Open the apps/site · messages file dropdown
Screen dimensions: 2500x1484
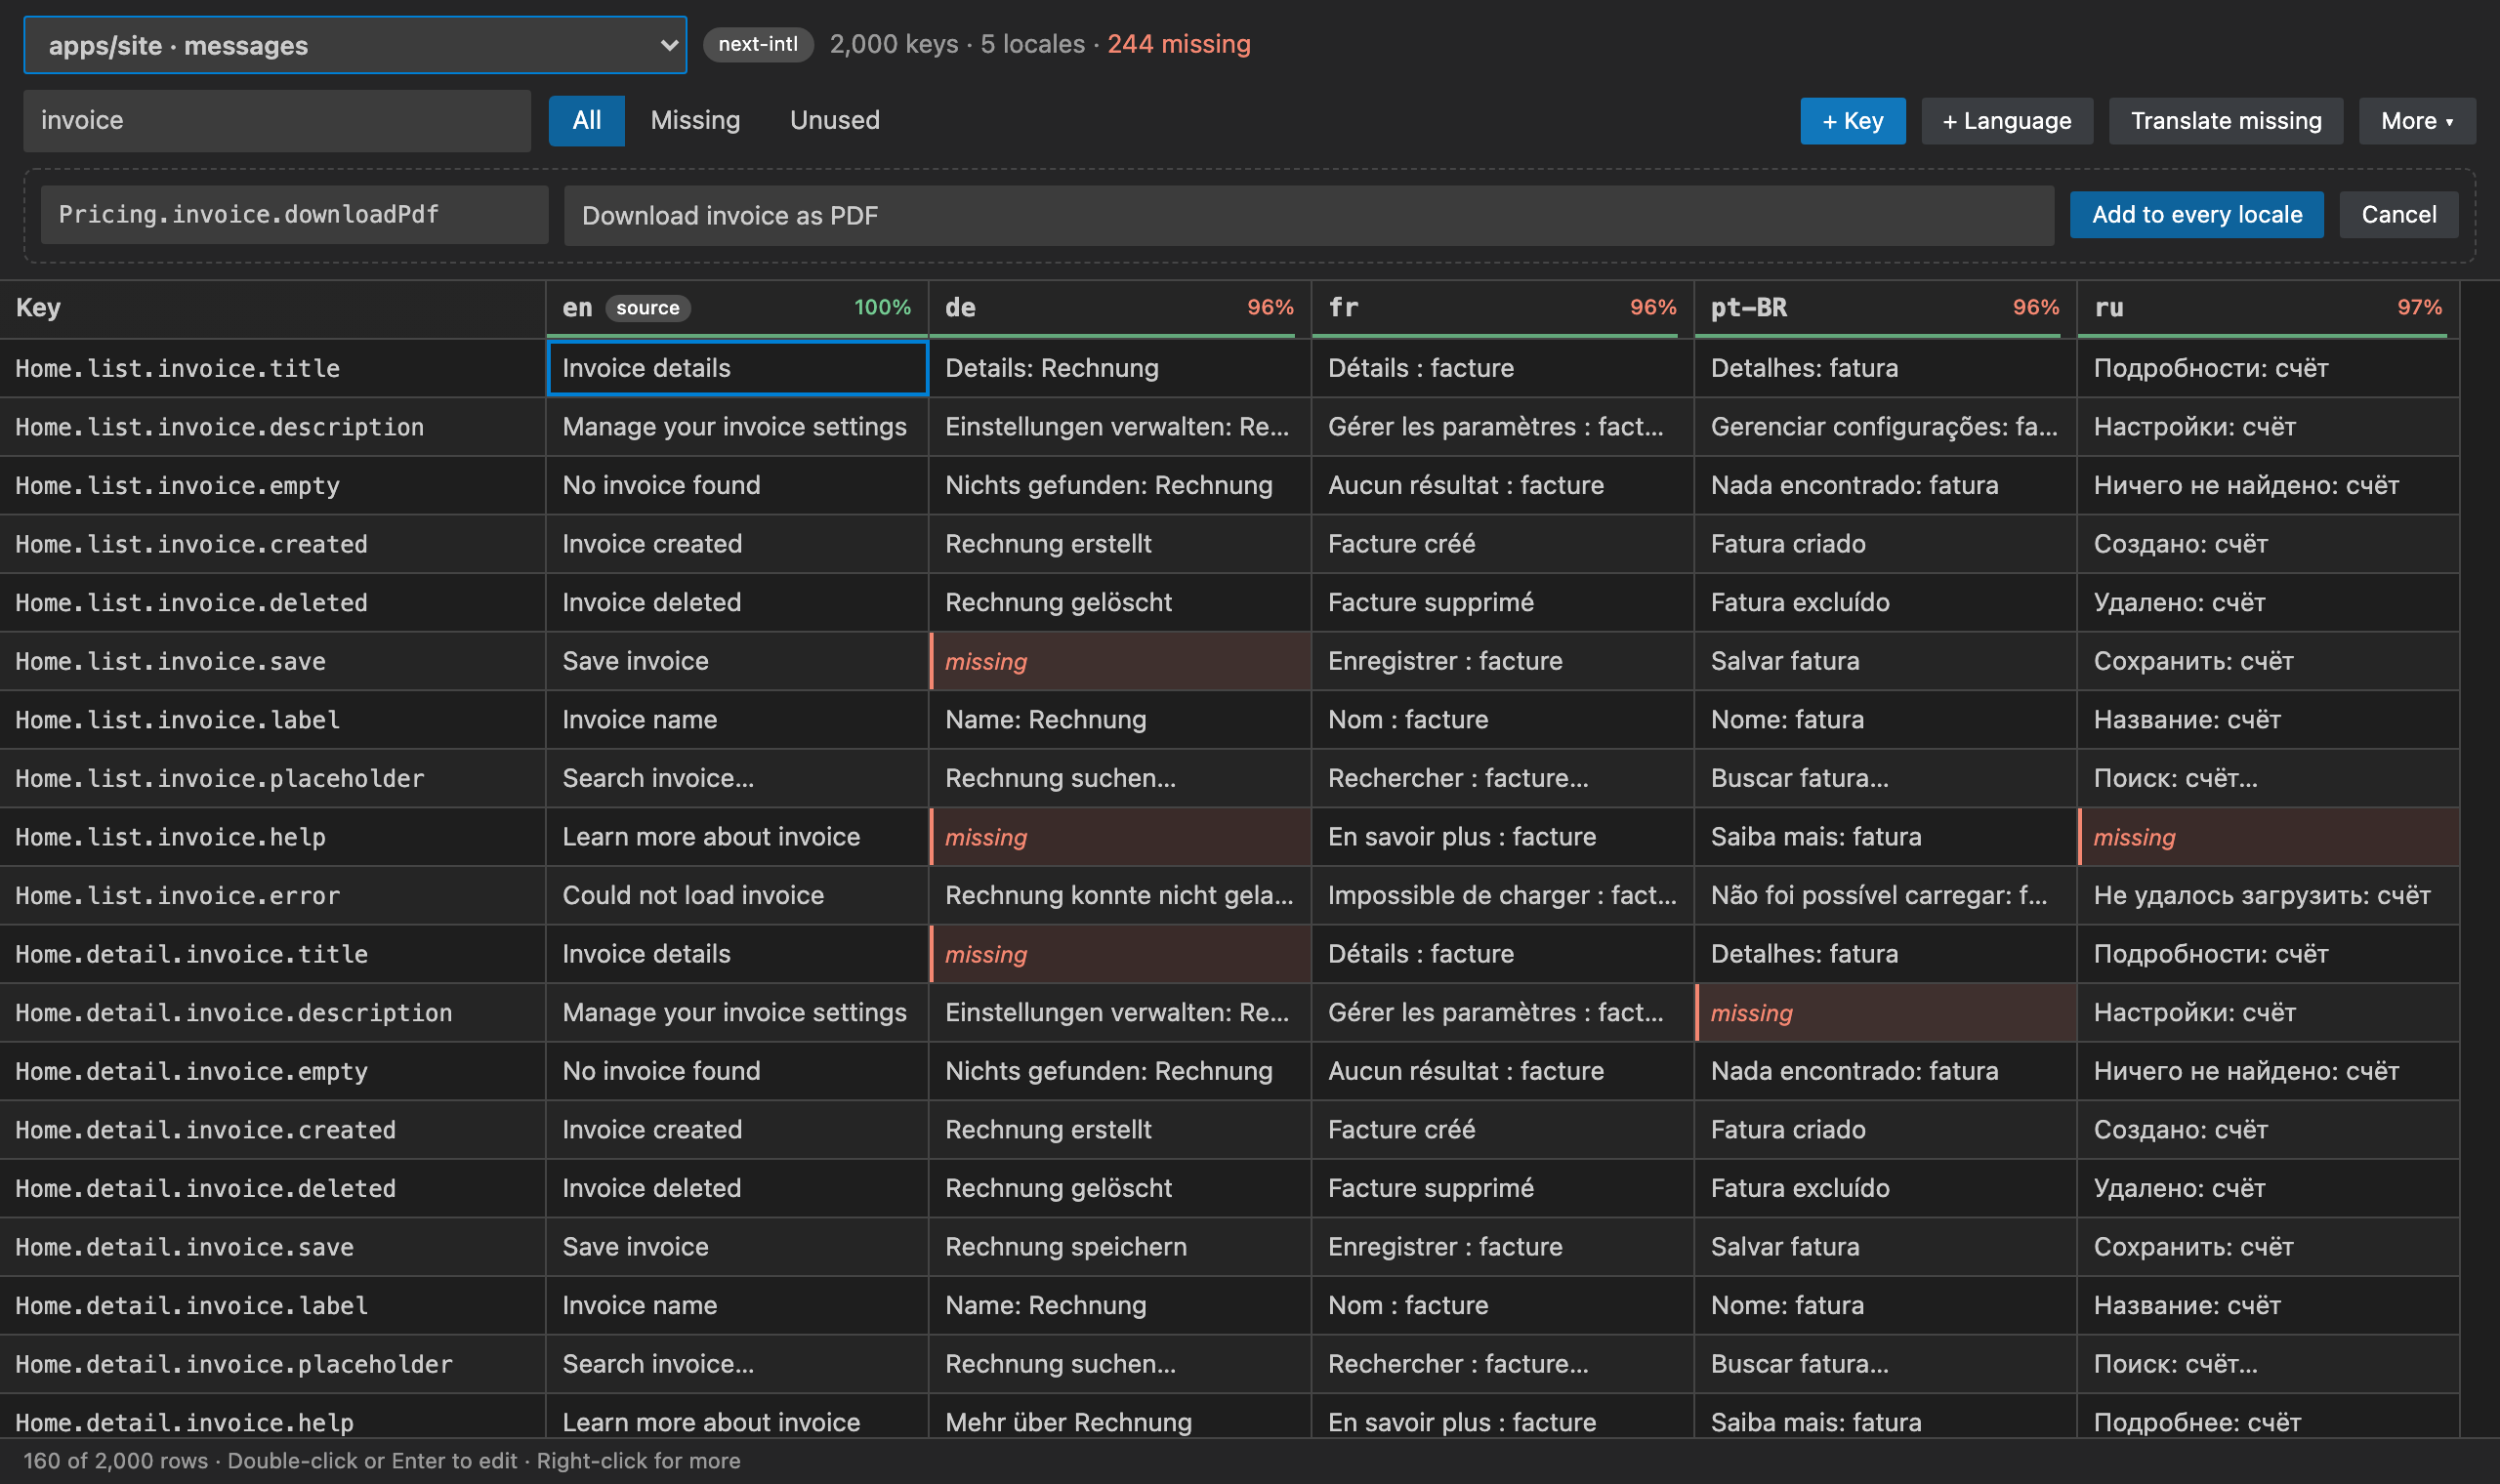(x=355, y=45)
